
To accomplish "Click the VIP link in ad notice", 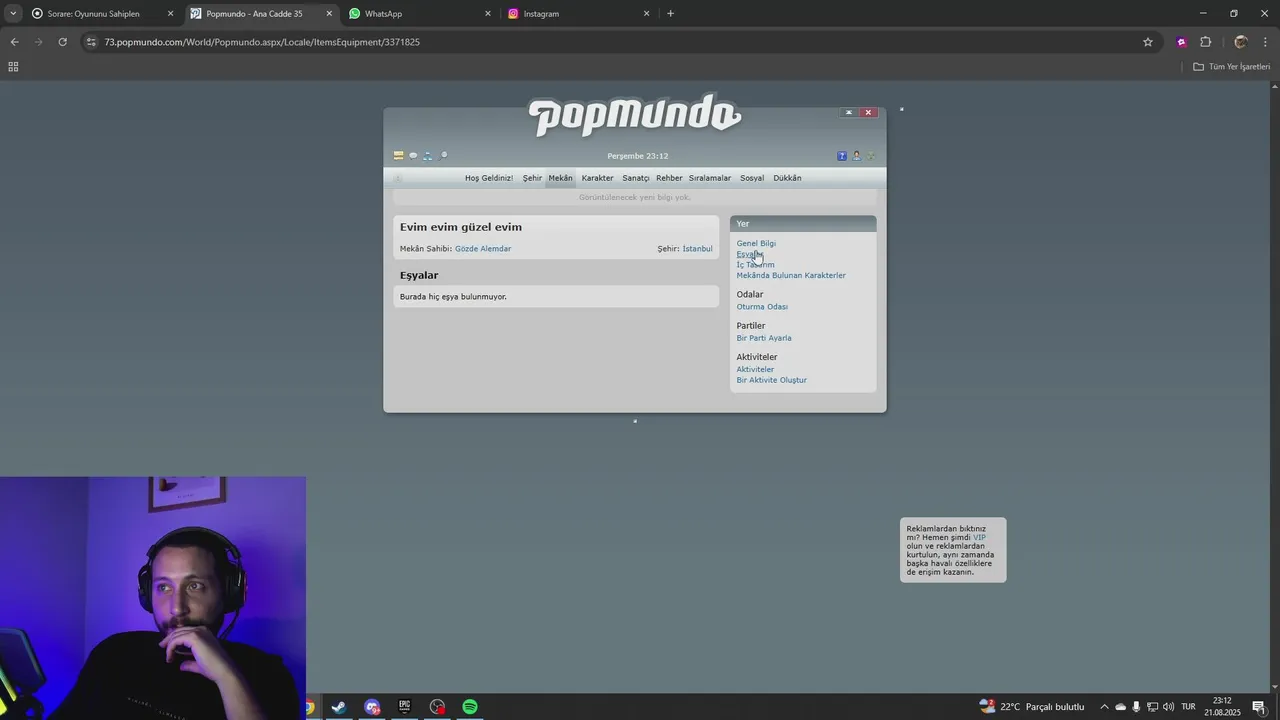I will pos(979,537).
